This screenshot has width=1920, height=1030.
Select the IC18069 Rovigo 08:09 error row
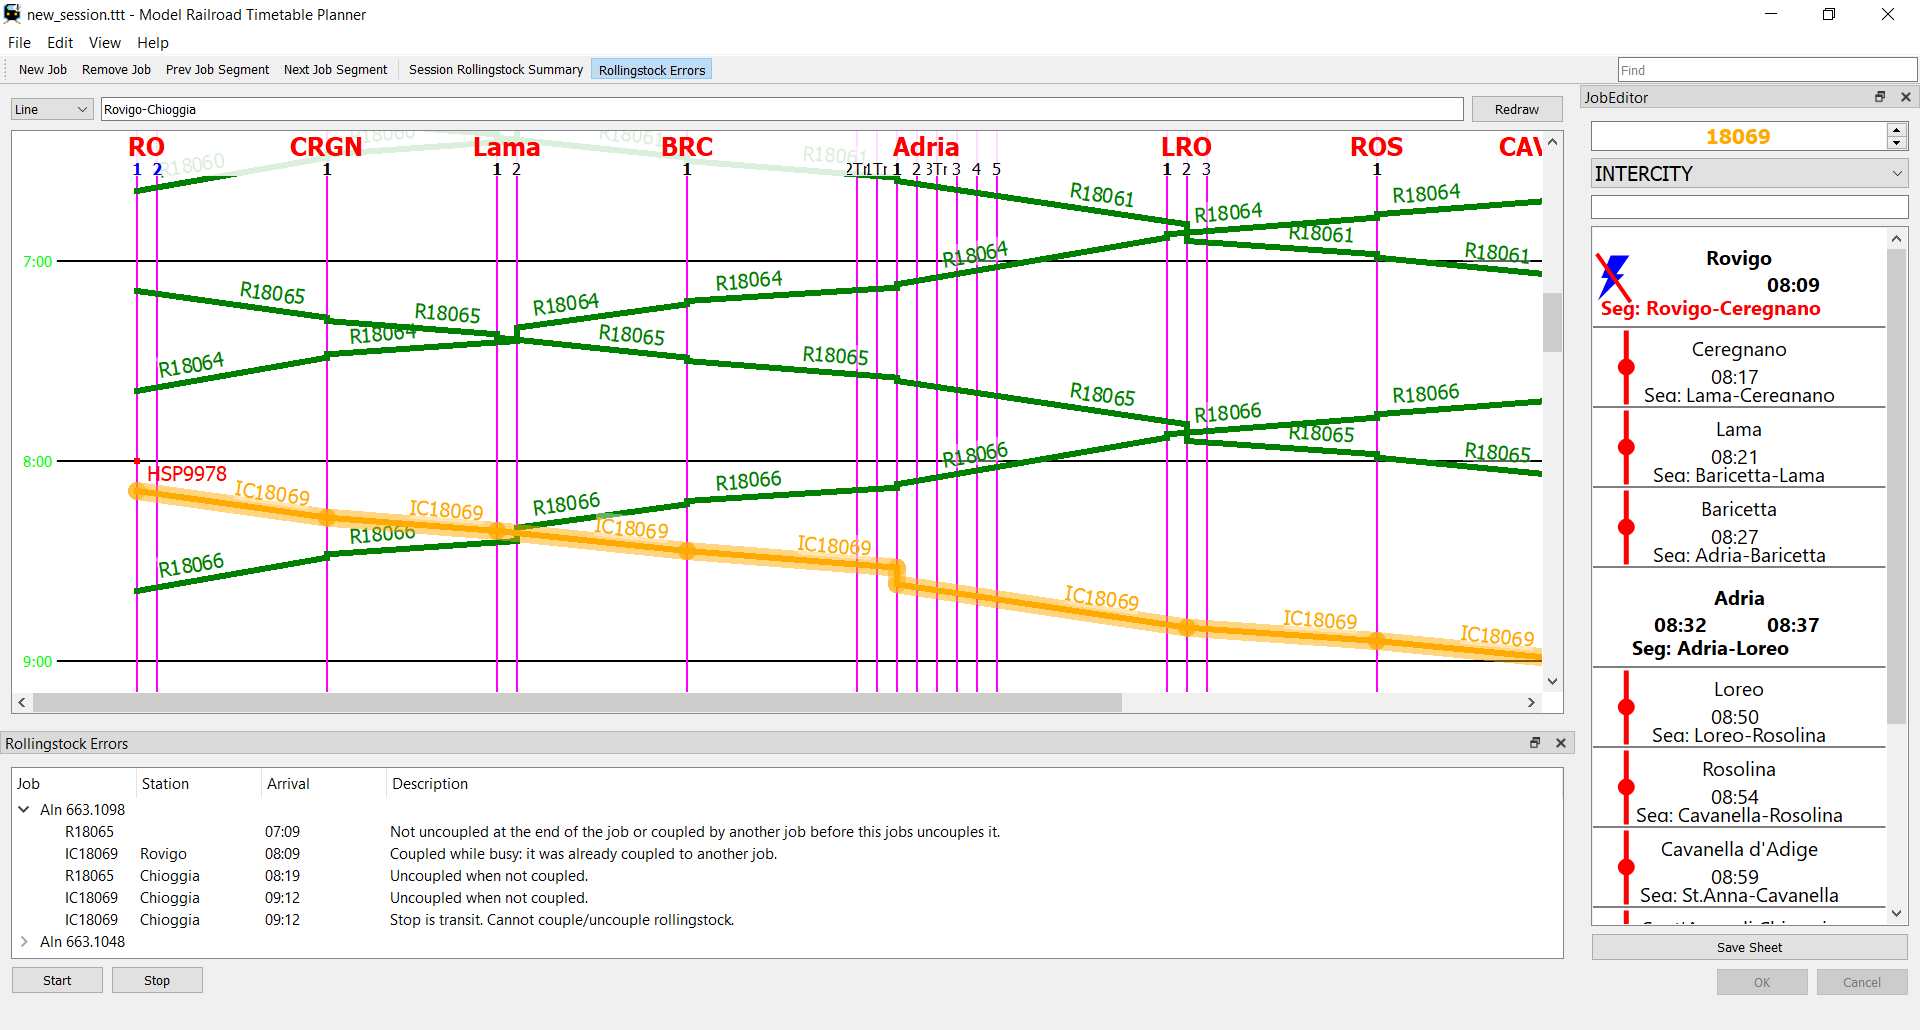pos(787,854)
